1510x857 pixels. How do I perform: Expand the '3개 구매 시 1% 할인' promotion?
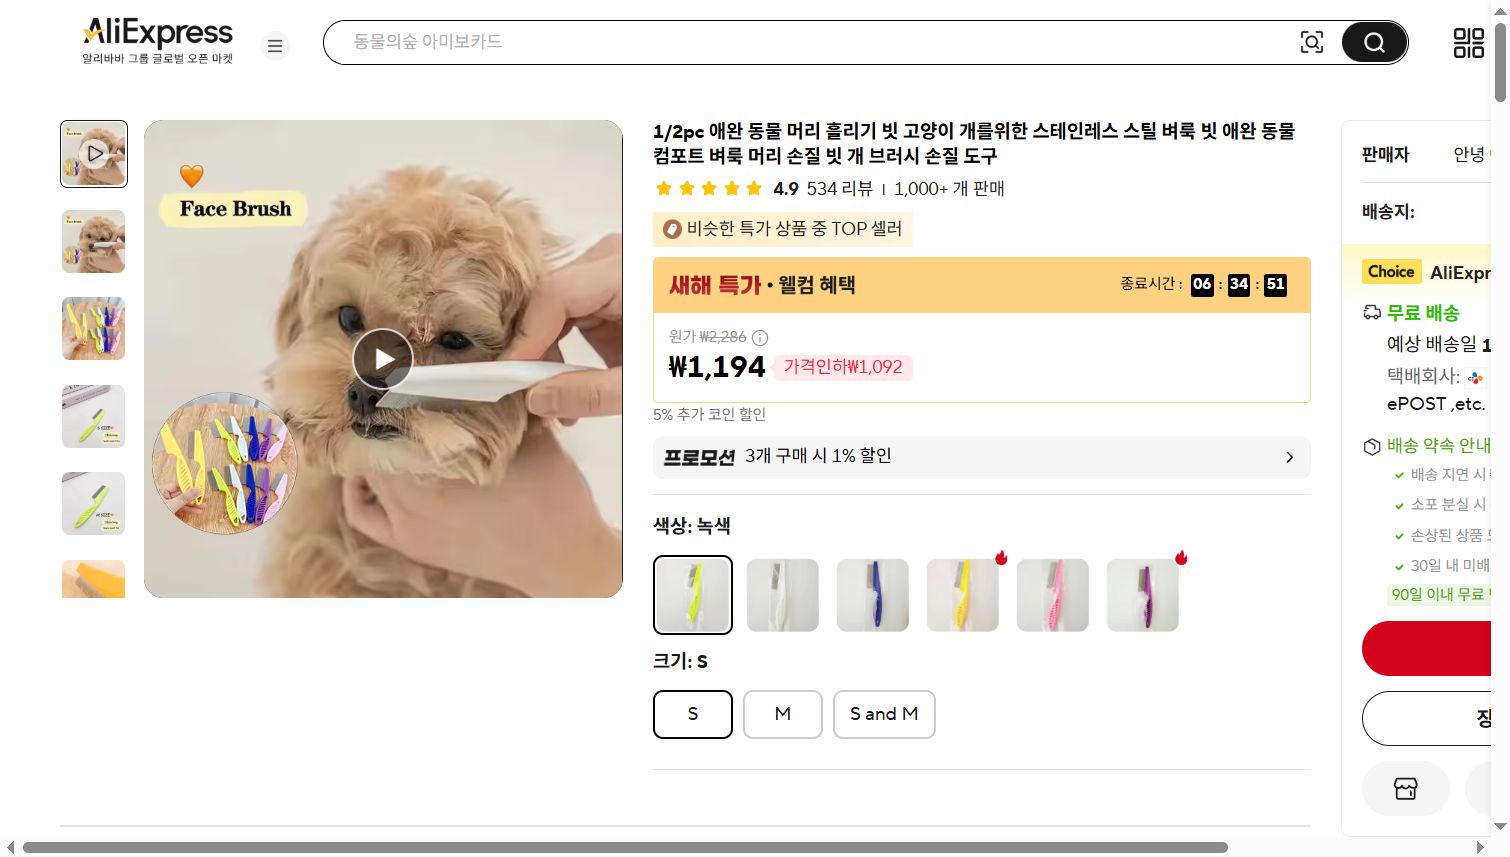pos(981,457)
